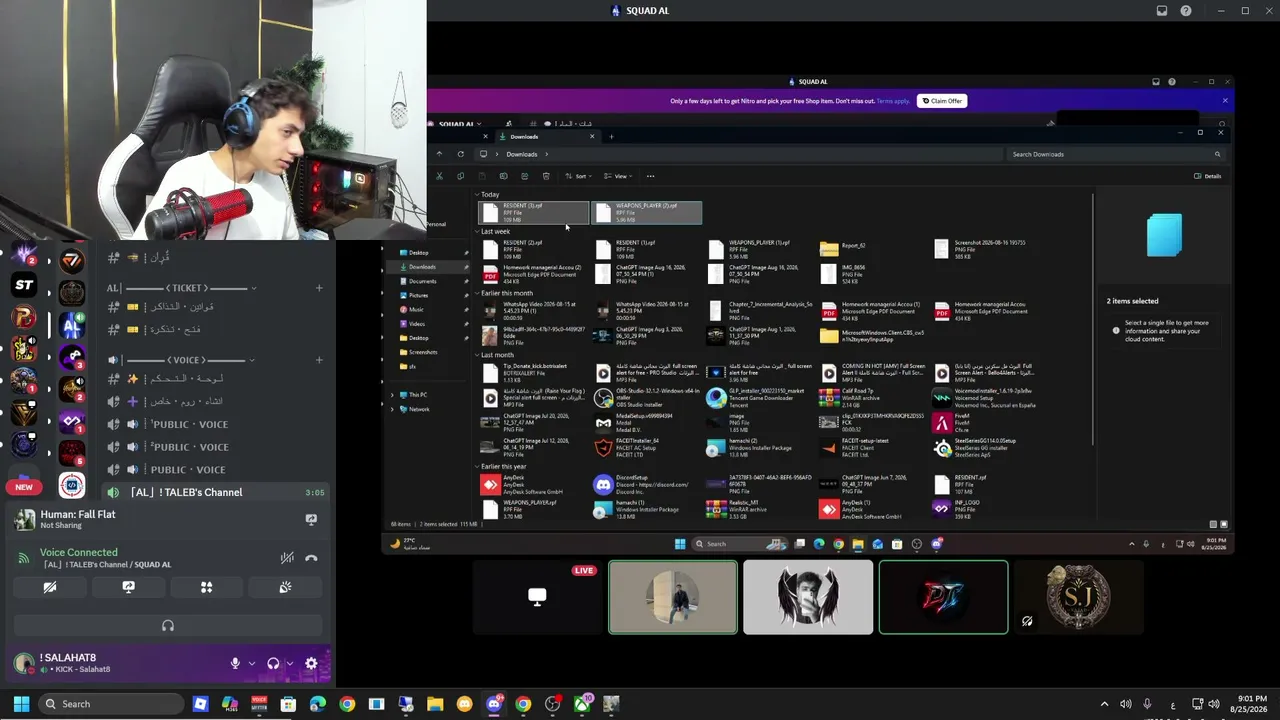Viewport: 1280px width, 720px height.
Task: Toggle the Details pane button
Action: (1208, 176)
